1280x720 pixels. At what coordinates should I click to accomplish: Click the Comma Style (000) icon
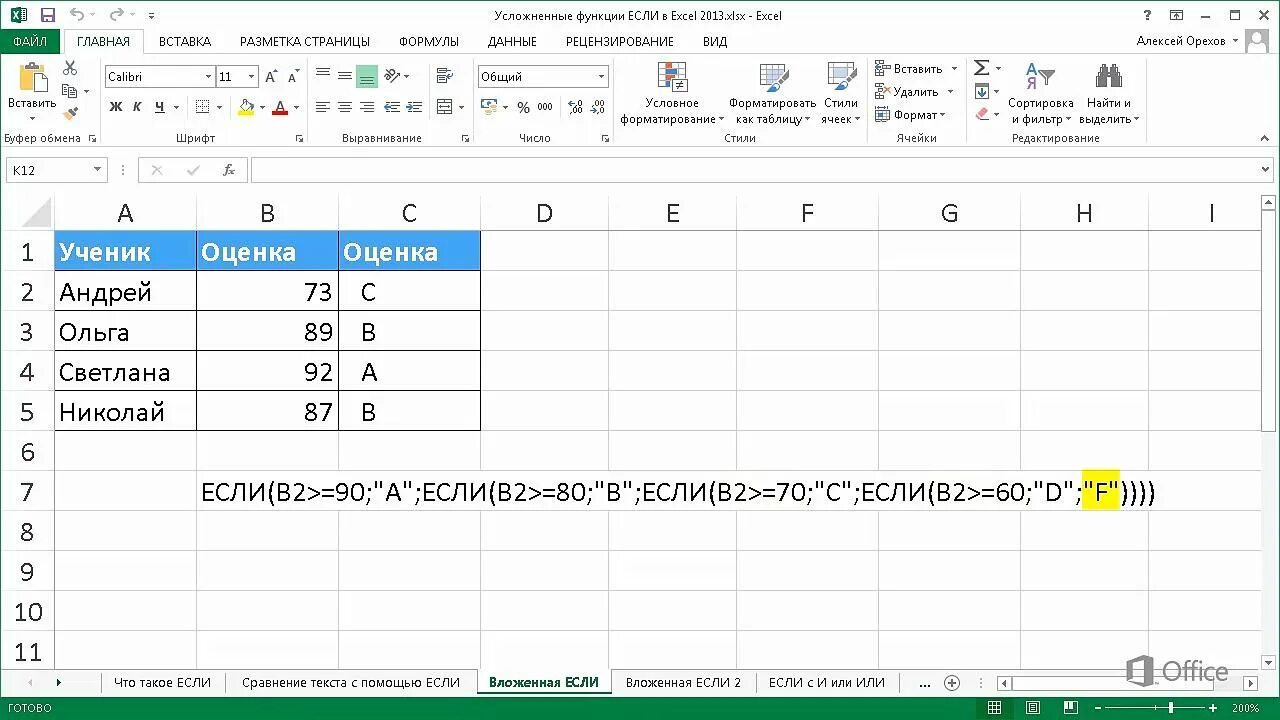pos(545,107)
